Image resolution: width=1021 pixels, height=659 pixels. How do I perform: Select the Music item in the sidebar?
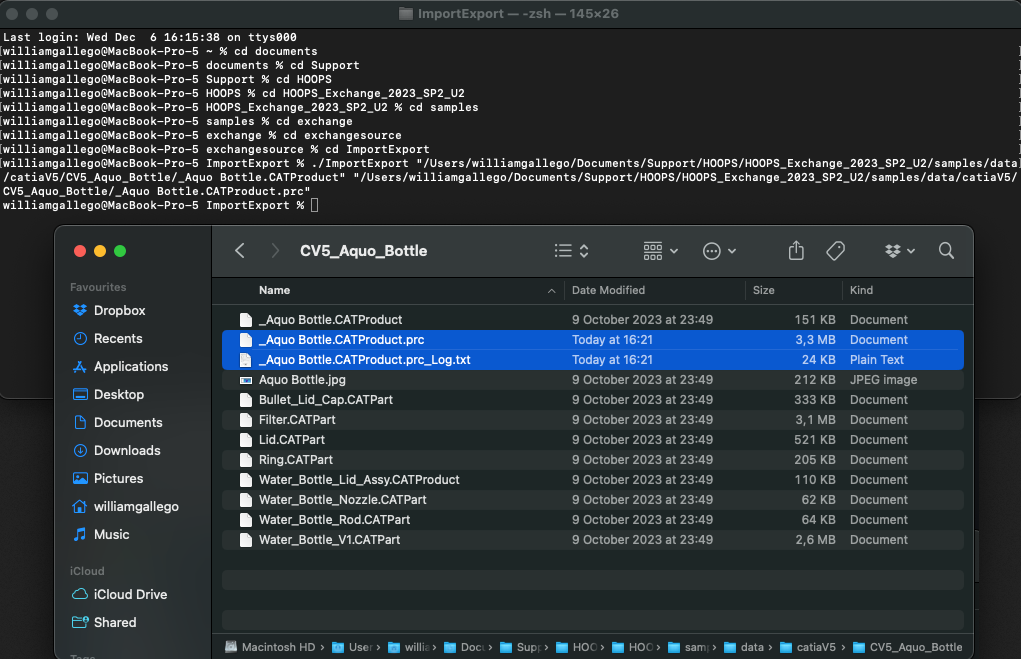107,534
